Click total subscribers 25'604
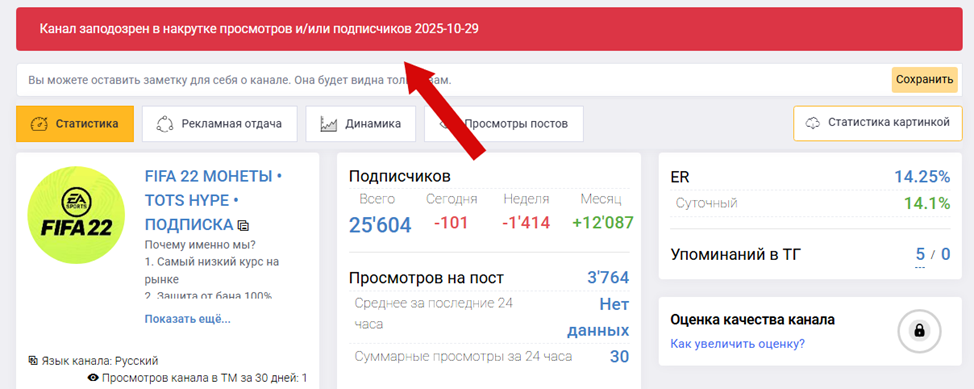 [x=380, y=225]
